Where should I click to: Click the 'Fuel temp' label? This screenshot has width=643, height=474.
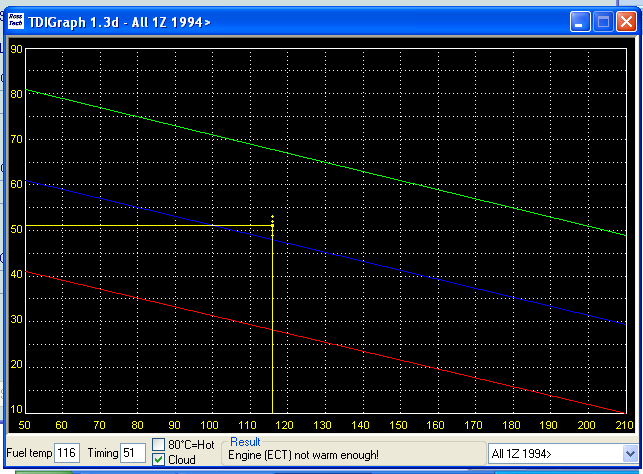pyautogui.click(x=29, y=453)
